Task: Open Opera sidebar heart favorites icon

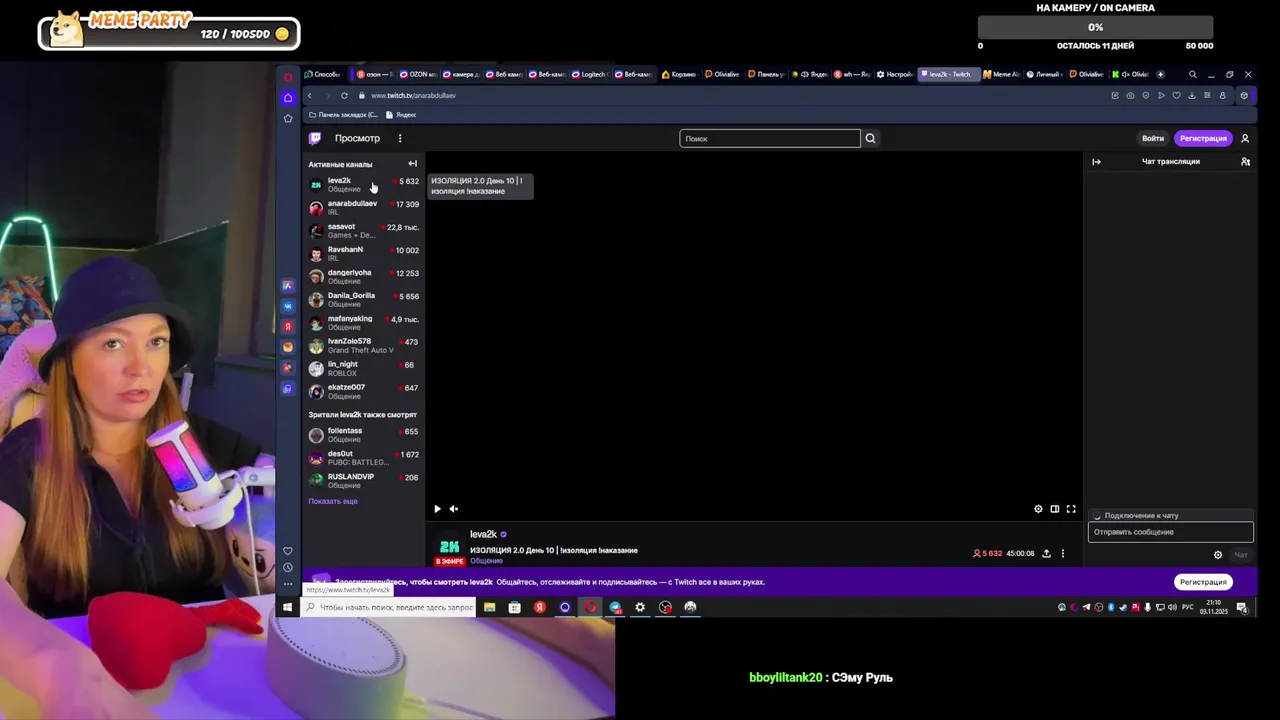Action: 288,551
